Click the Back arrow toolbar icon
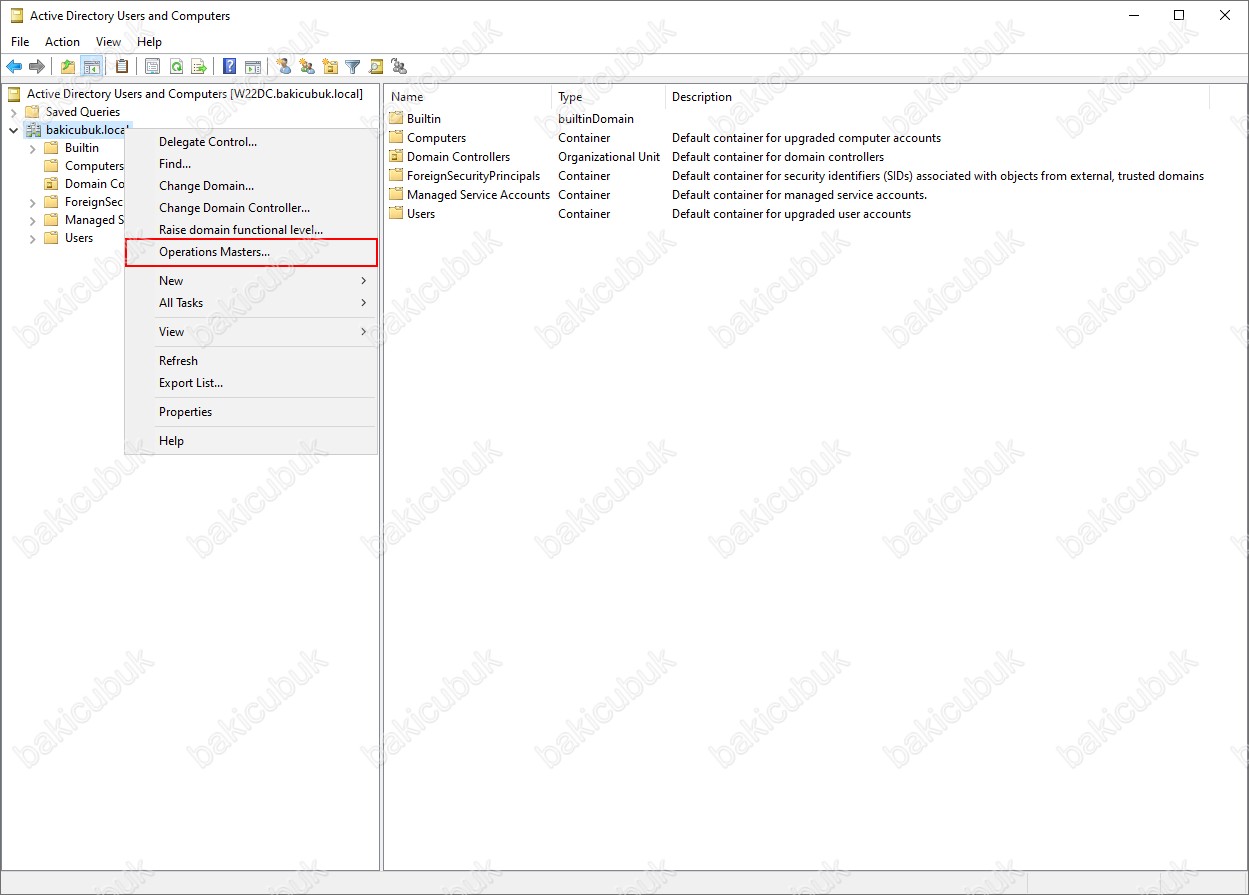 point(14,67)
